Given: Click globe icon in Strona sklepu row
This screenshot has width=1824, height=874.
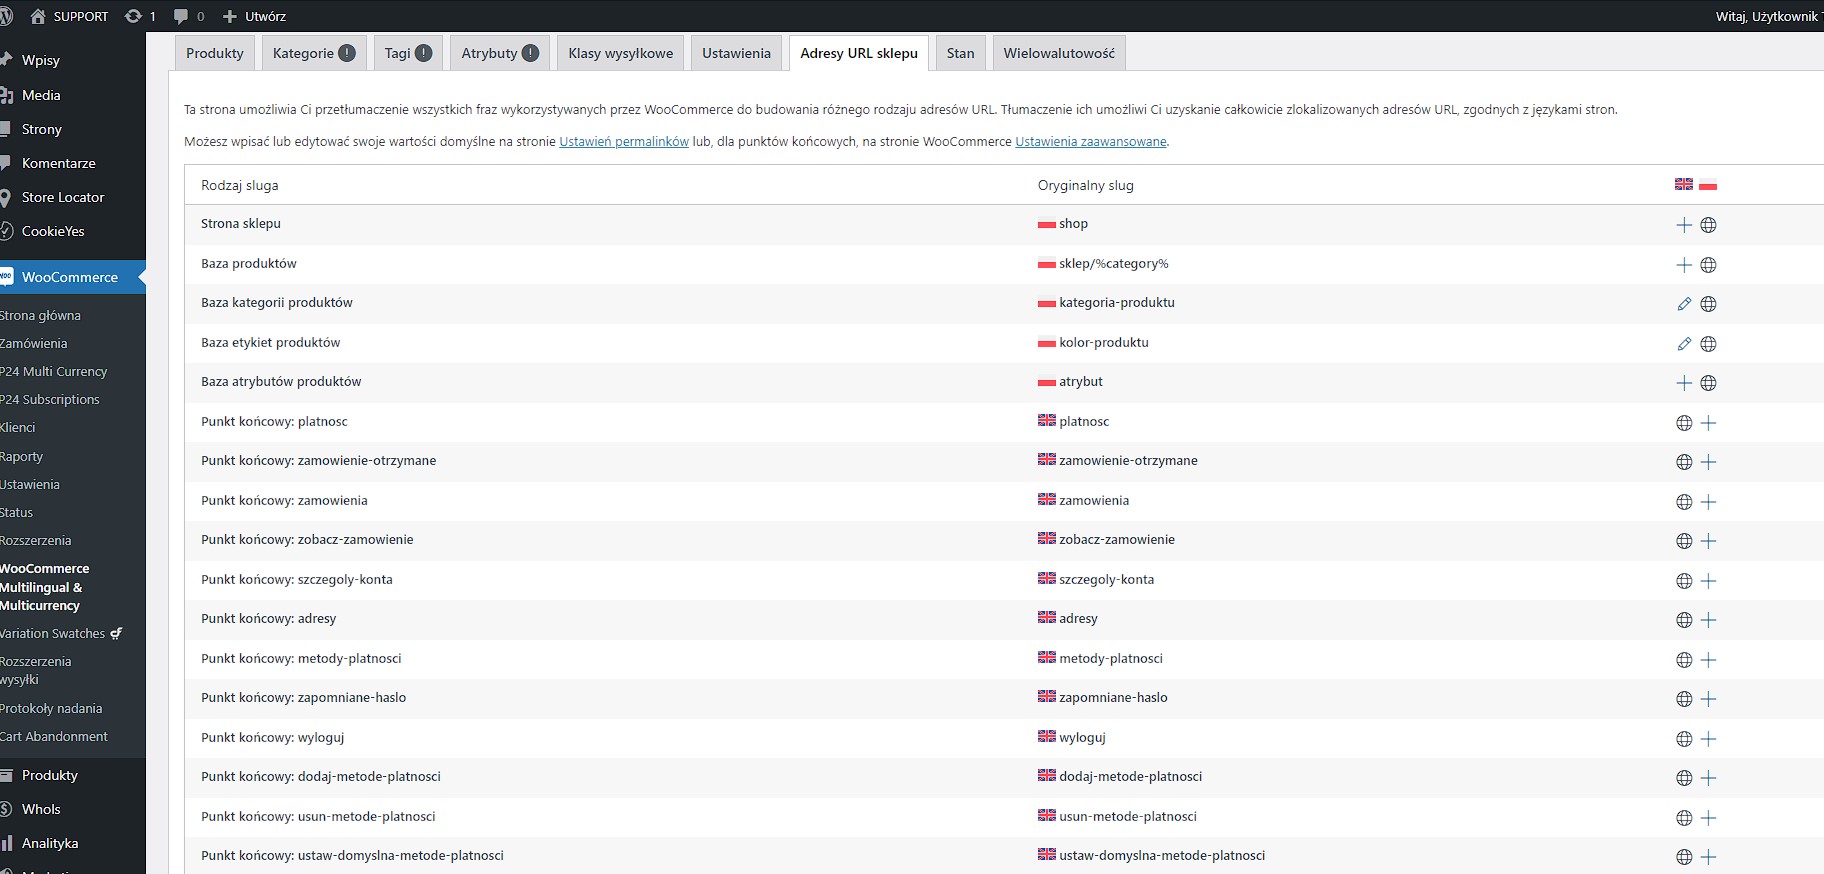Looking at the screenshot, I should point(1708,225).
